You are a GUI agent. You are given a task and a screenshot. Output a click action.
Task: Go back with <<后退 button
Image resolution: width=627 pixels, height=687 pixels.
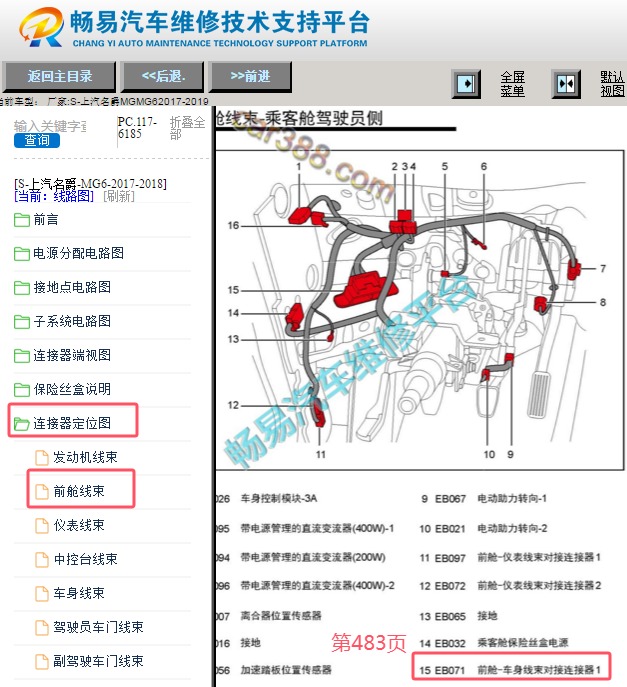coord(163,77)
